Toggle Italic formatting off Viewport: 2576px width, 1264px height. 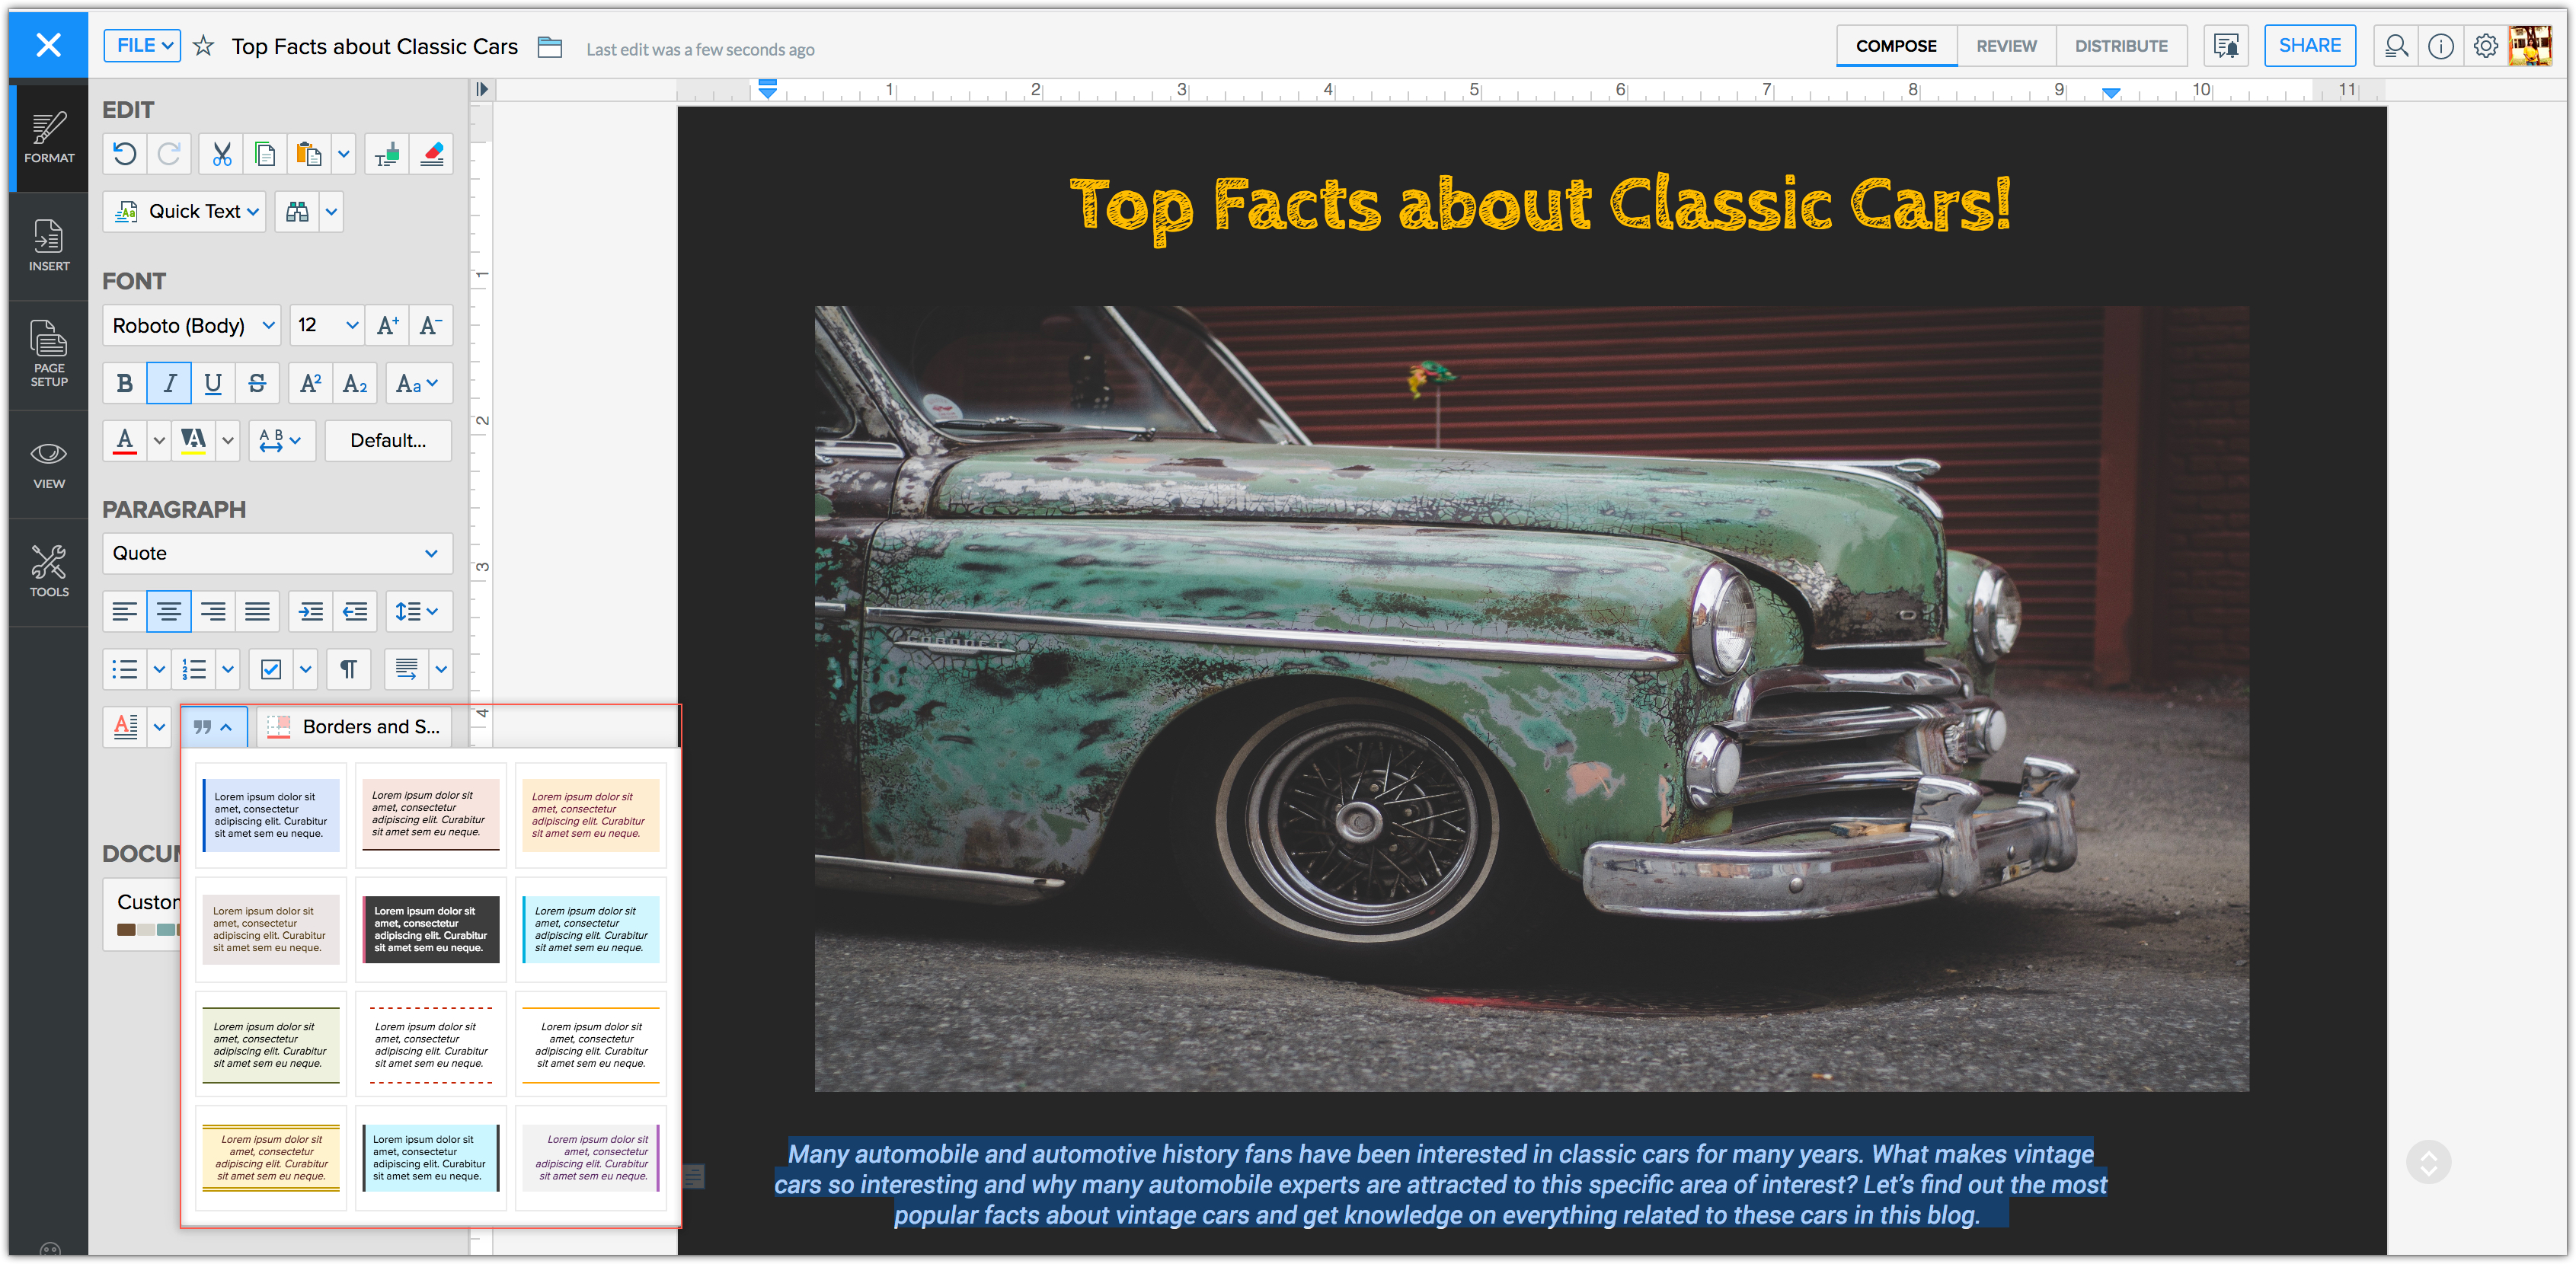click(x=169, y=384)
